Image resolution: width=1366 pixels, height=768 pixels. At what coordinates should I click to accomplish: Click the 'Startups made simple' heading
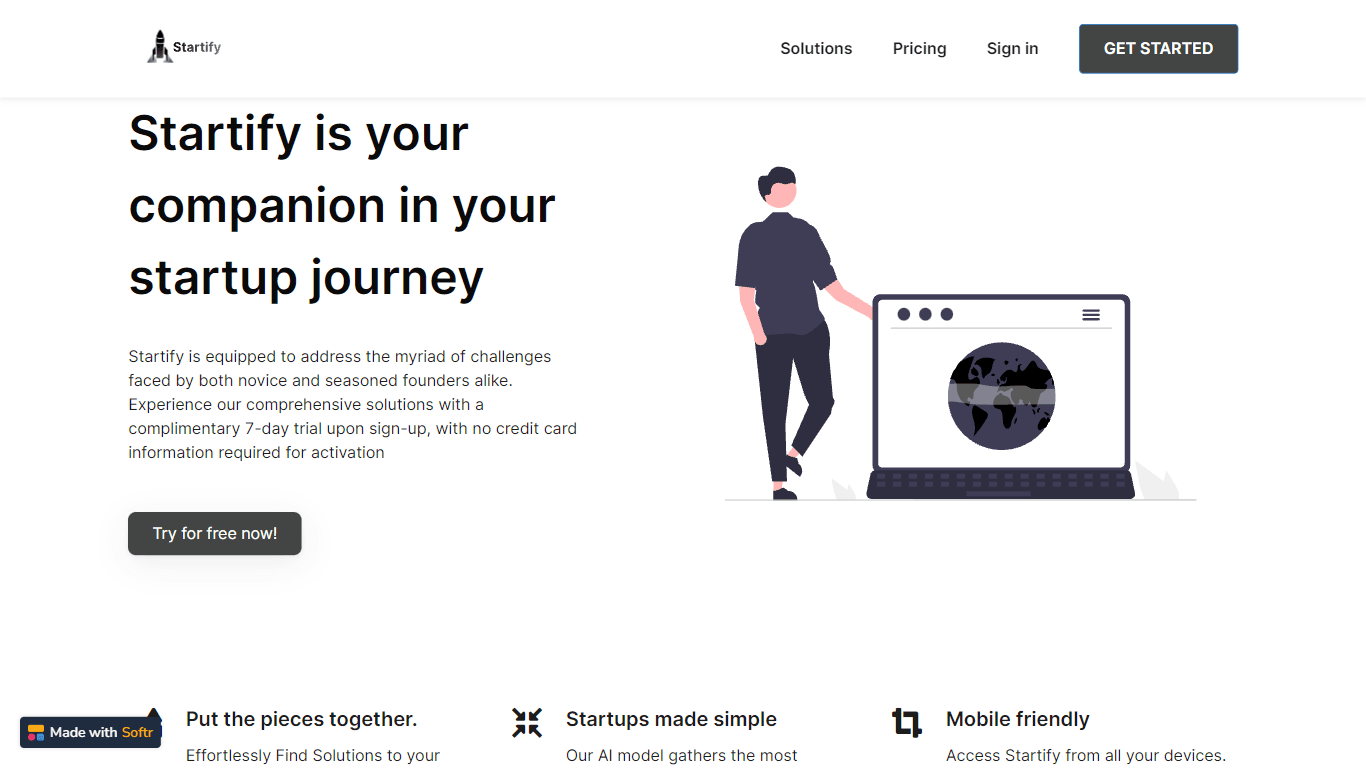pyautogui.click(x=671, y=719)
